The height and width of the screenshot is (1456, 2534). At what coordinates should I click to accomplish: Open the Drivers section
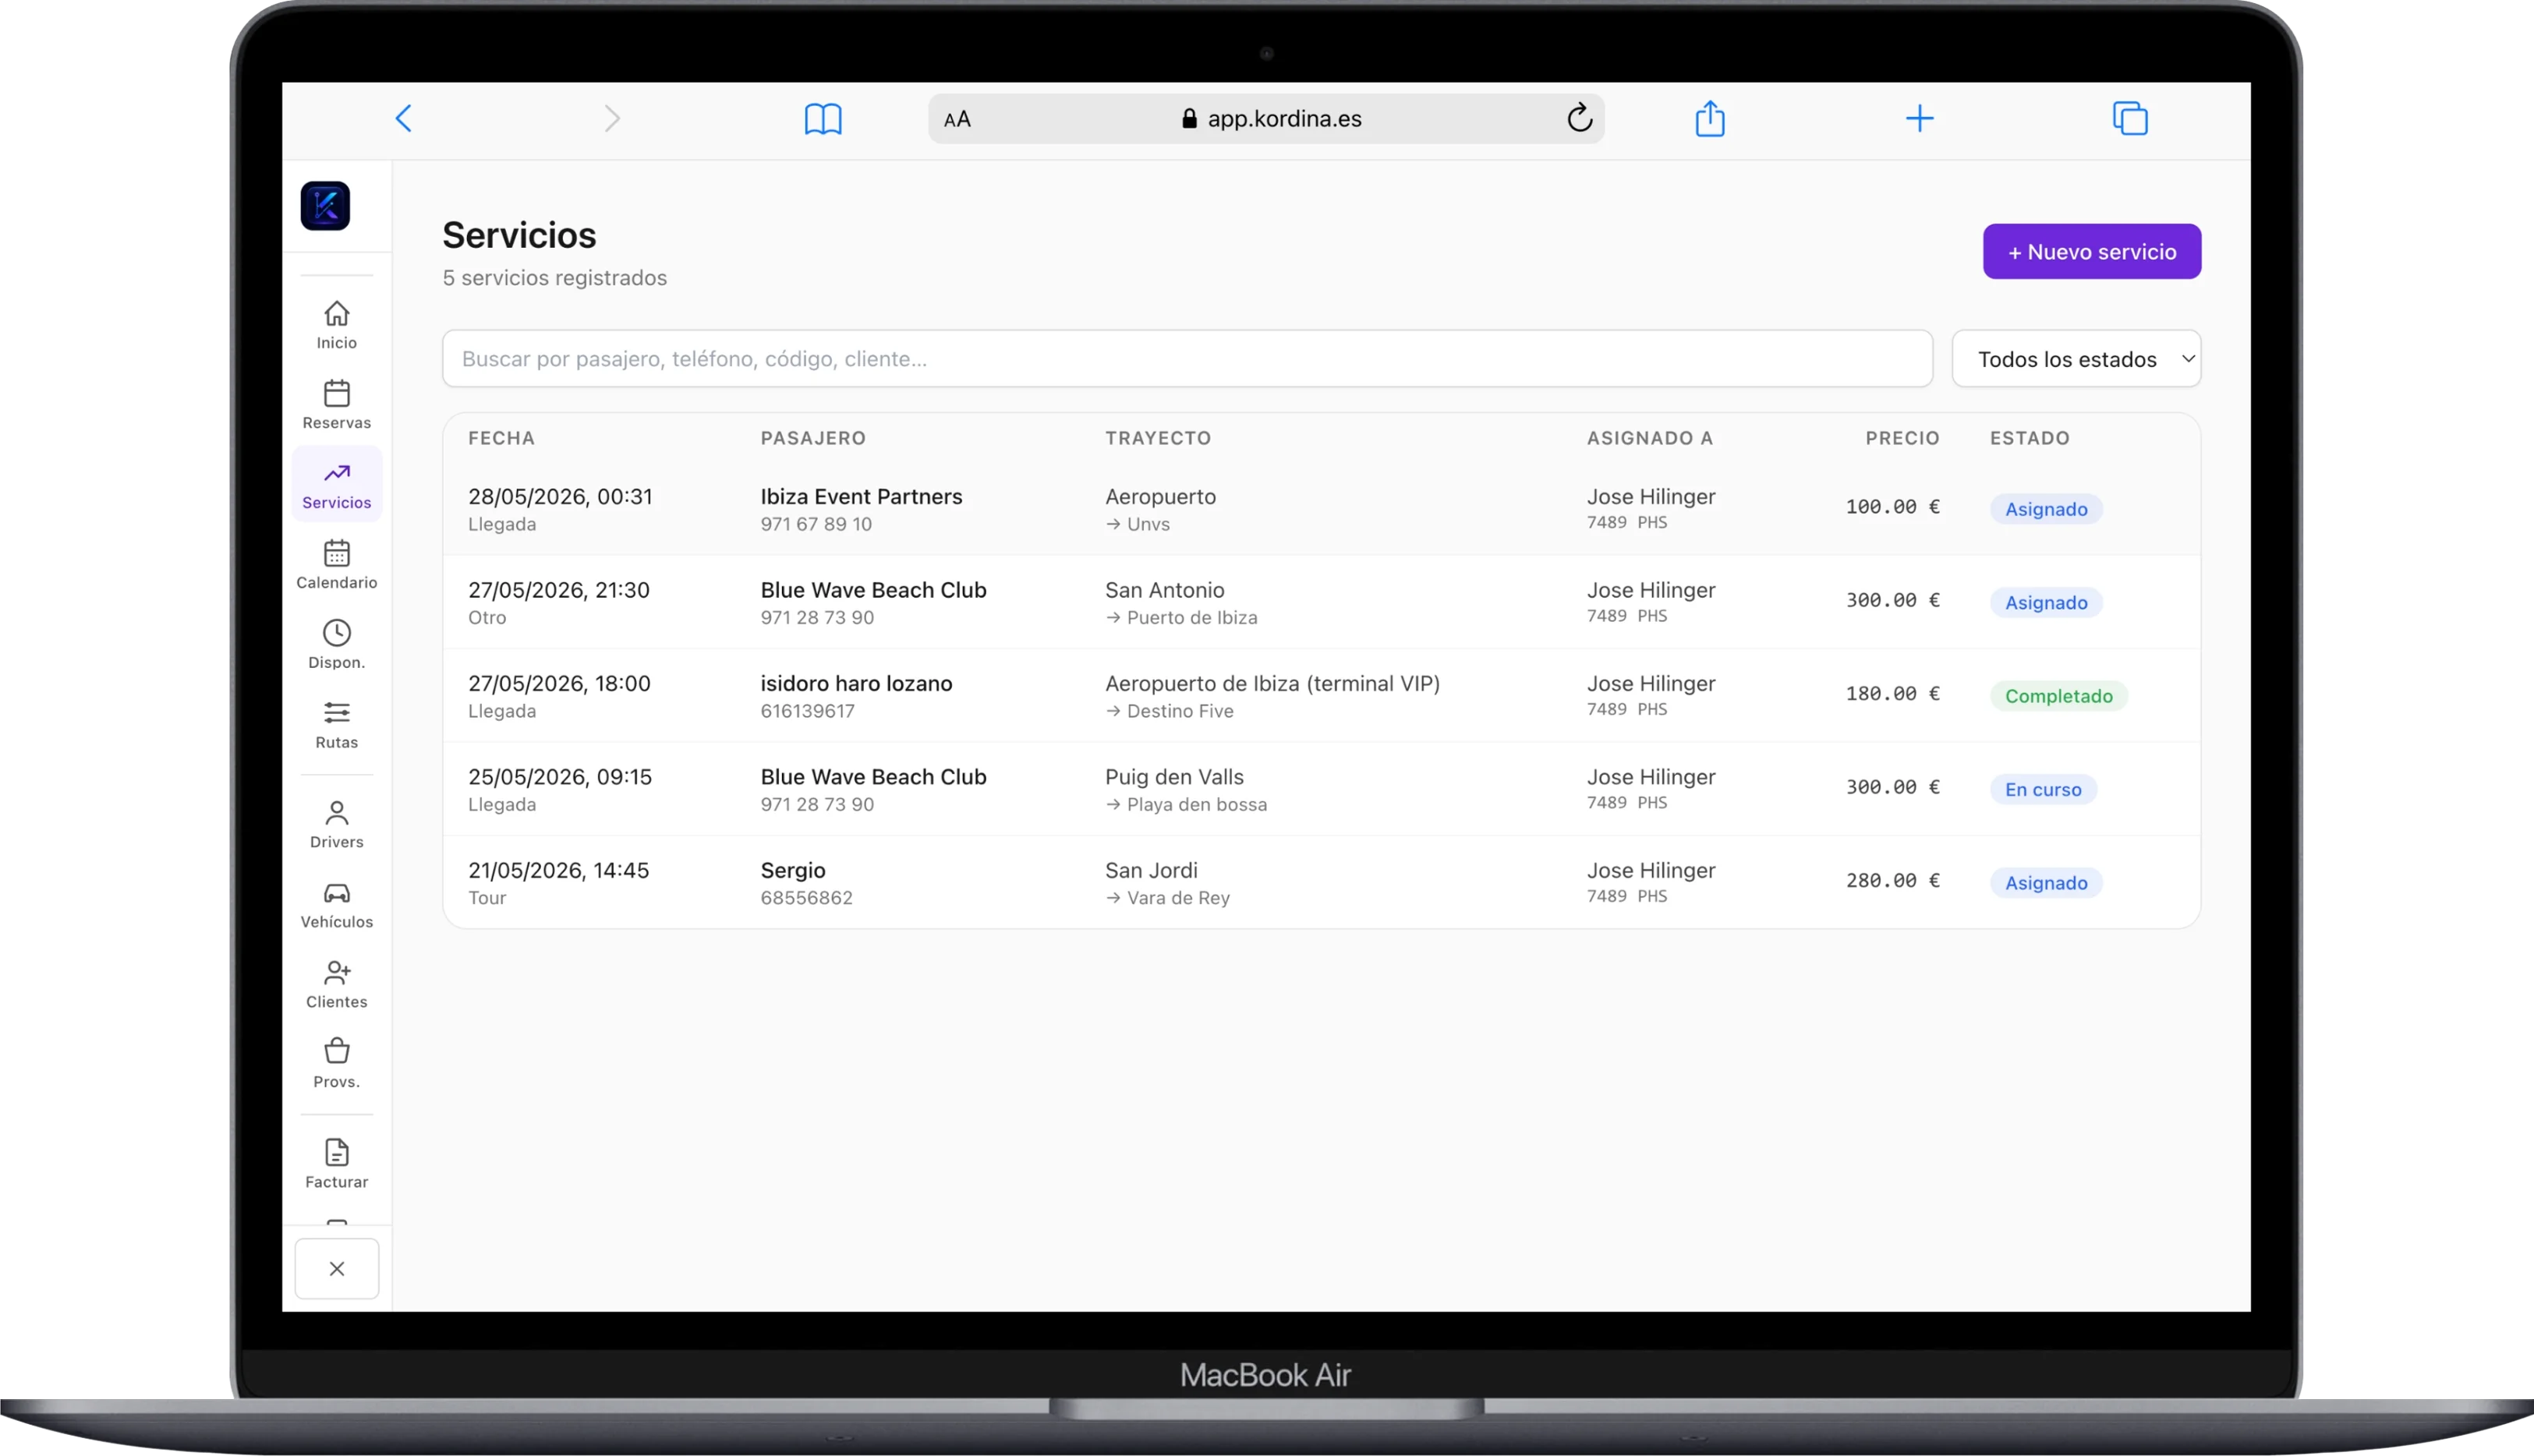tap(337, 825)
